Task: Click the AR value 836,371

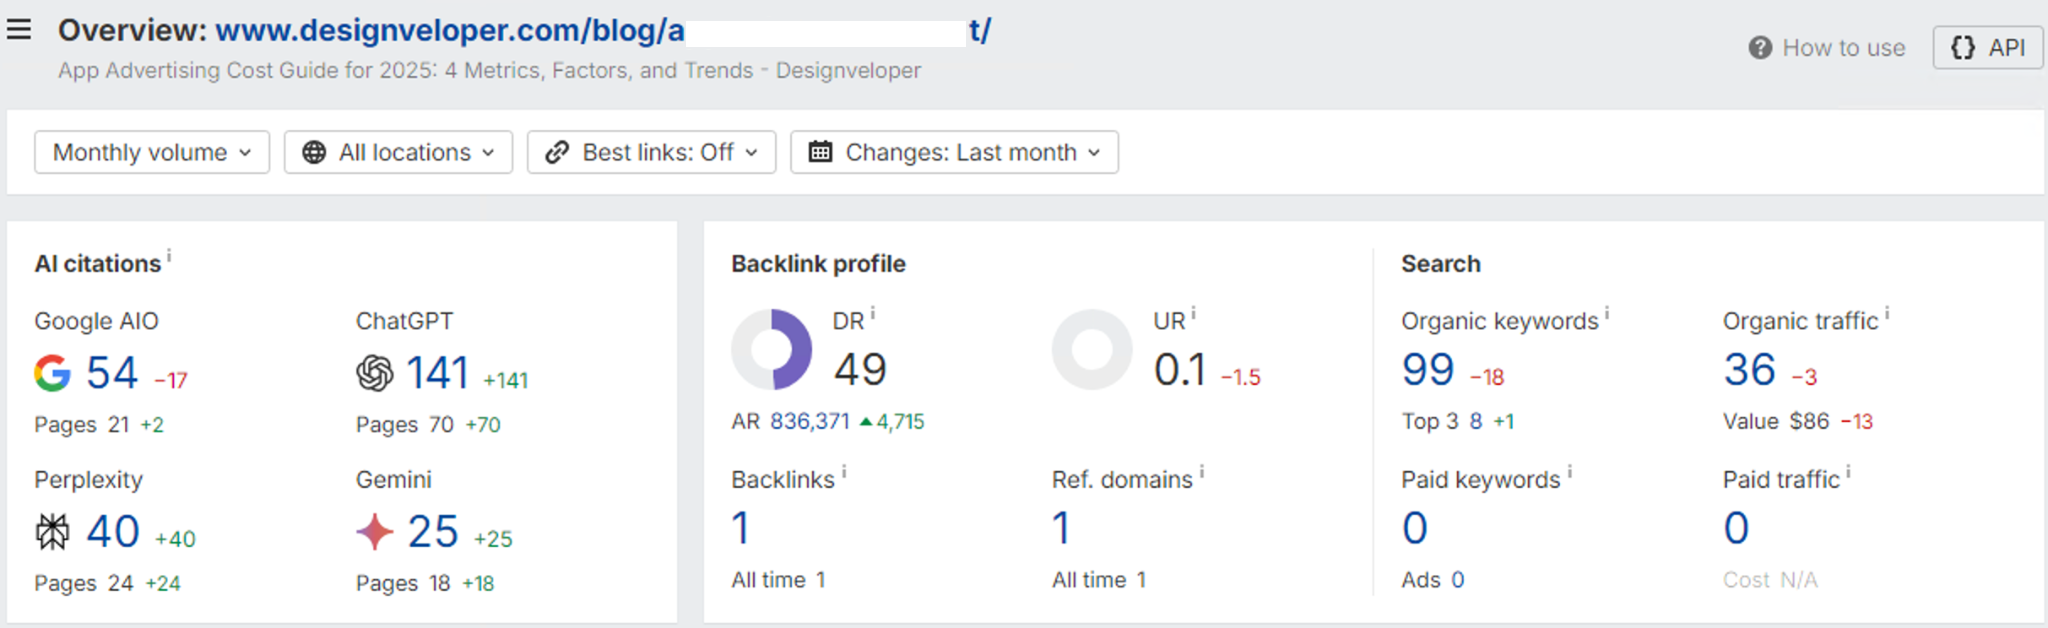Action: (810, 421)
